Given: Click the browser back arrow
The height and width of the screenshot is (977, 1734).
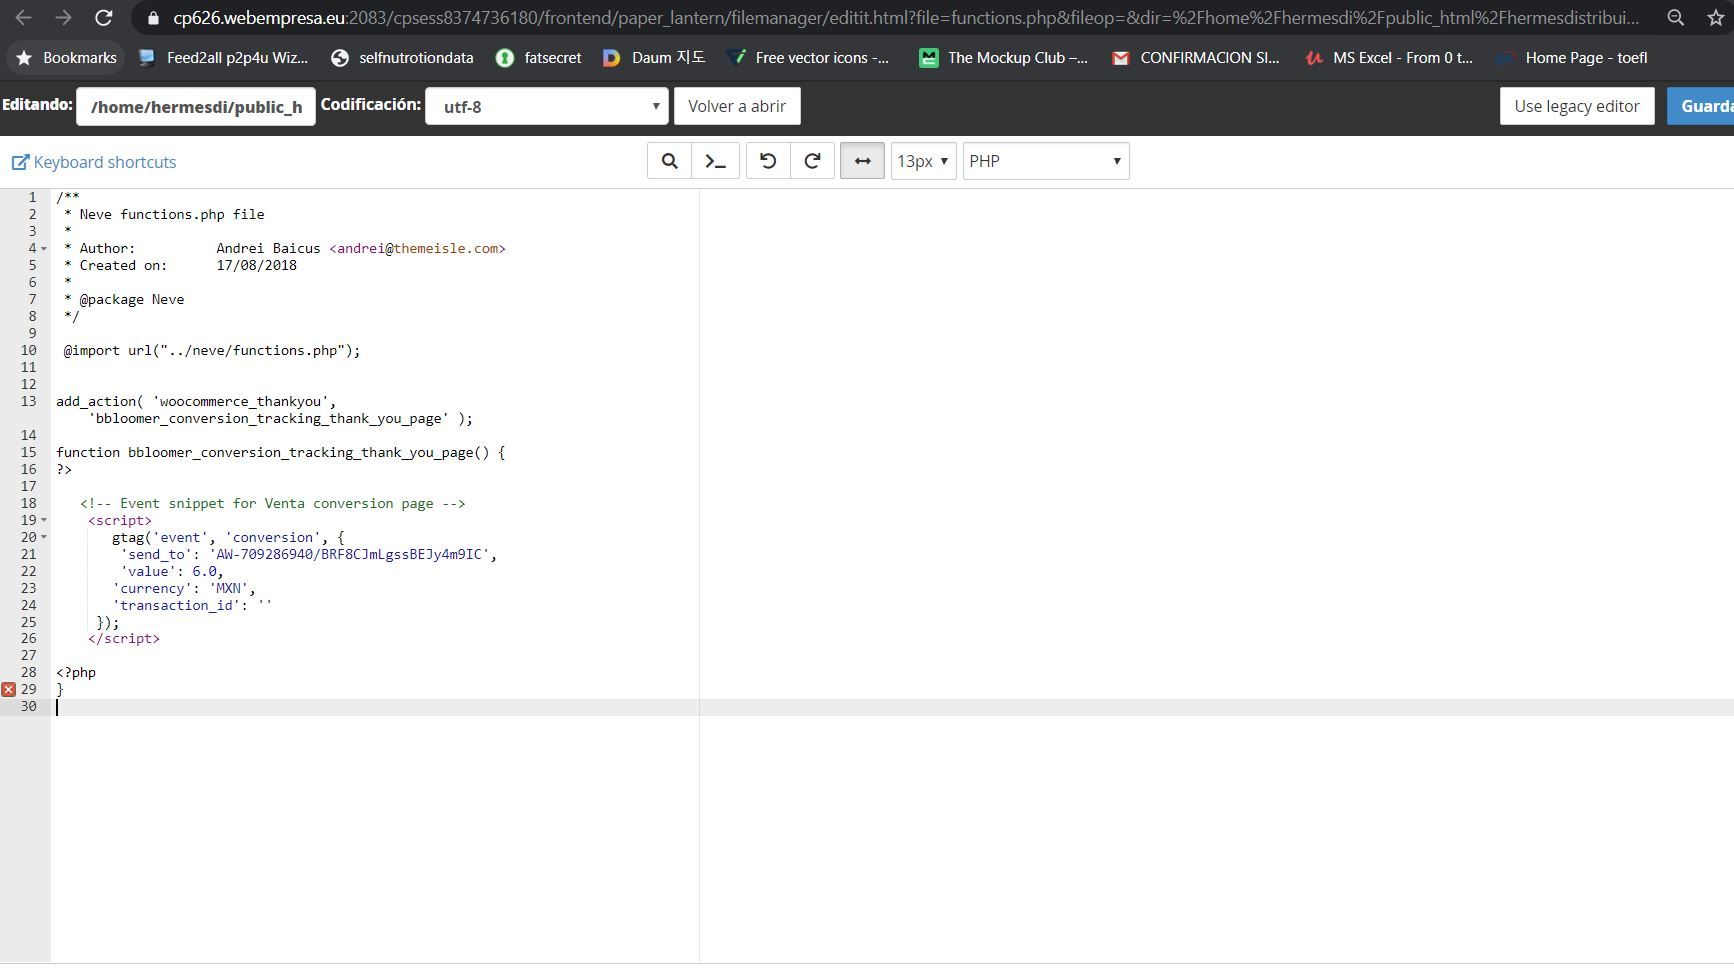Looking at the screenshot, I should (23, 18).
